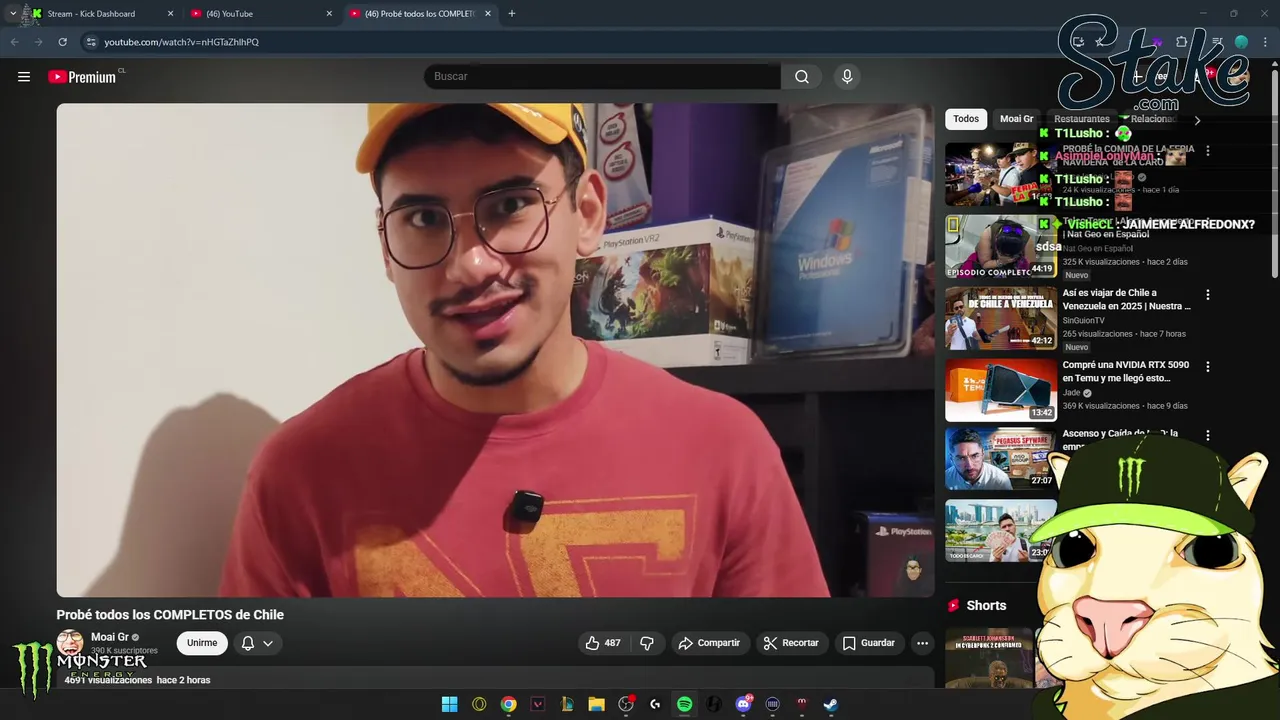Open the tab search dropdown in Chrome
This screenshot has width=1280, height=720.
(12, 14)
